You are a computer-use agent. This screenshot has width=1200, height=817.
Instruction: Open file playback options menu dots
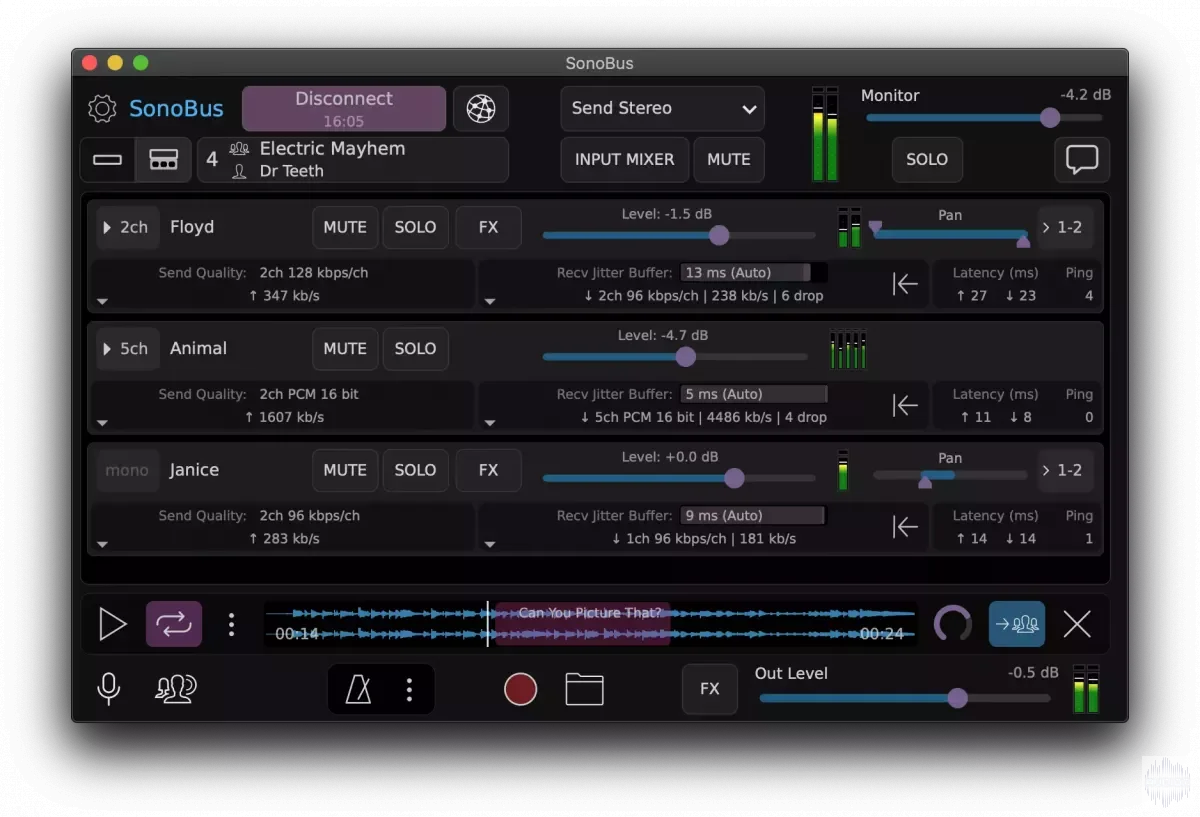(x=231, y=624)
